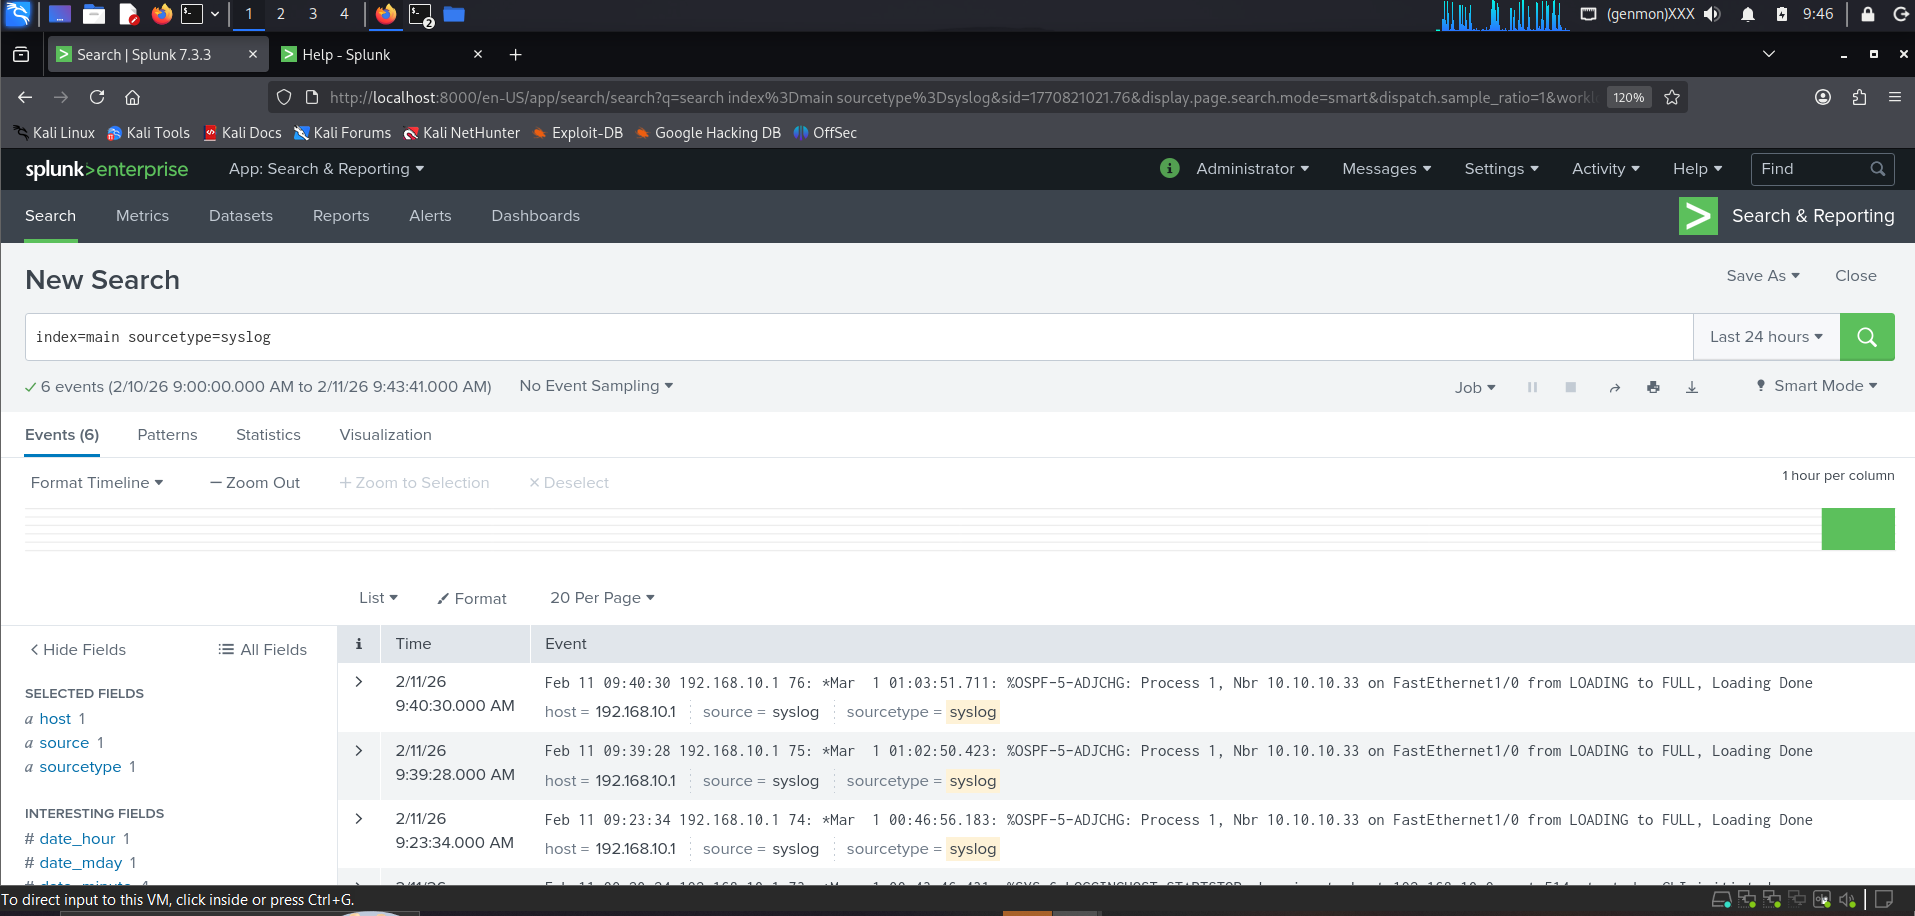Collapse fields with Hide Fields toggle

[x=77, y=649]
